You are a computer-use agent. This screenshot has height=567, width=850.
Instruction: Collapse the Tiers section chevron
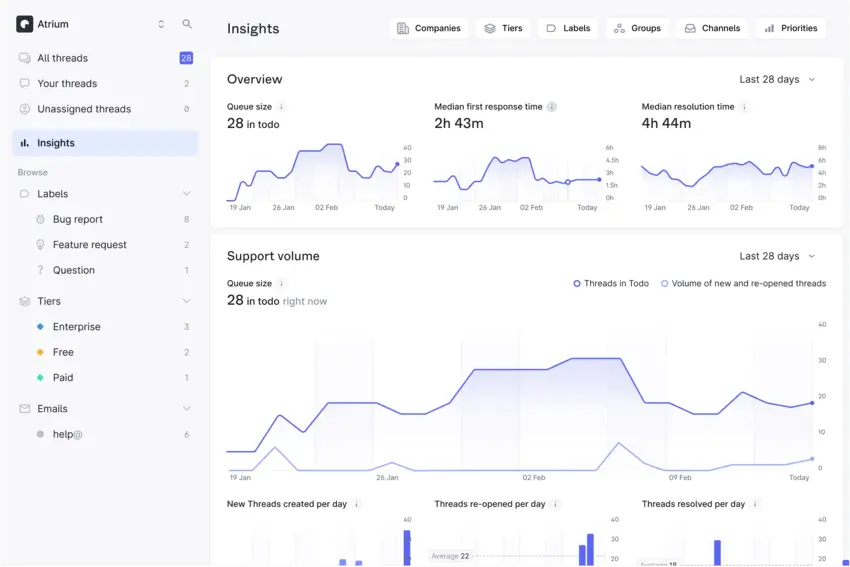click(186, 301)
